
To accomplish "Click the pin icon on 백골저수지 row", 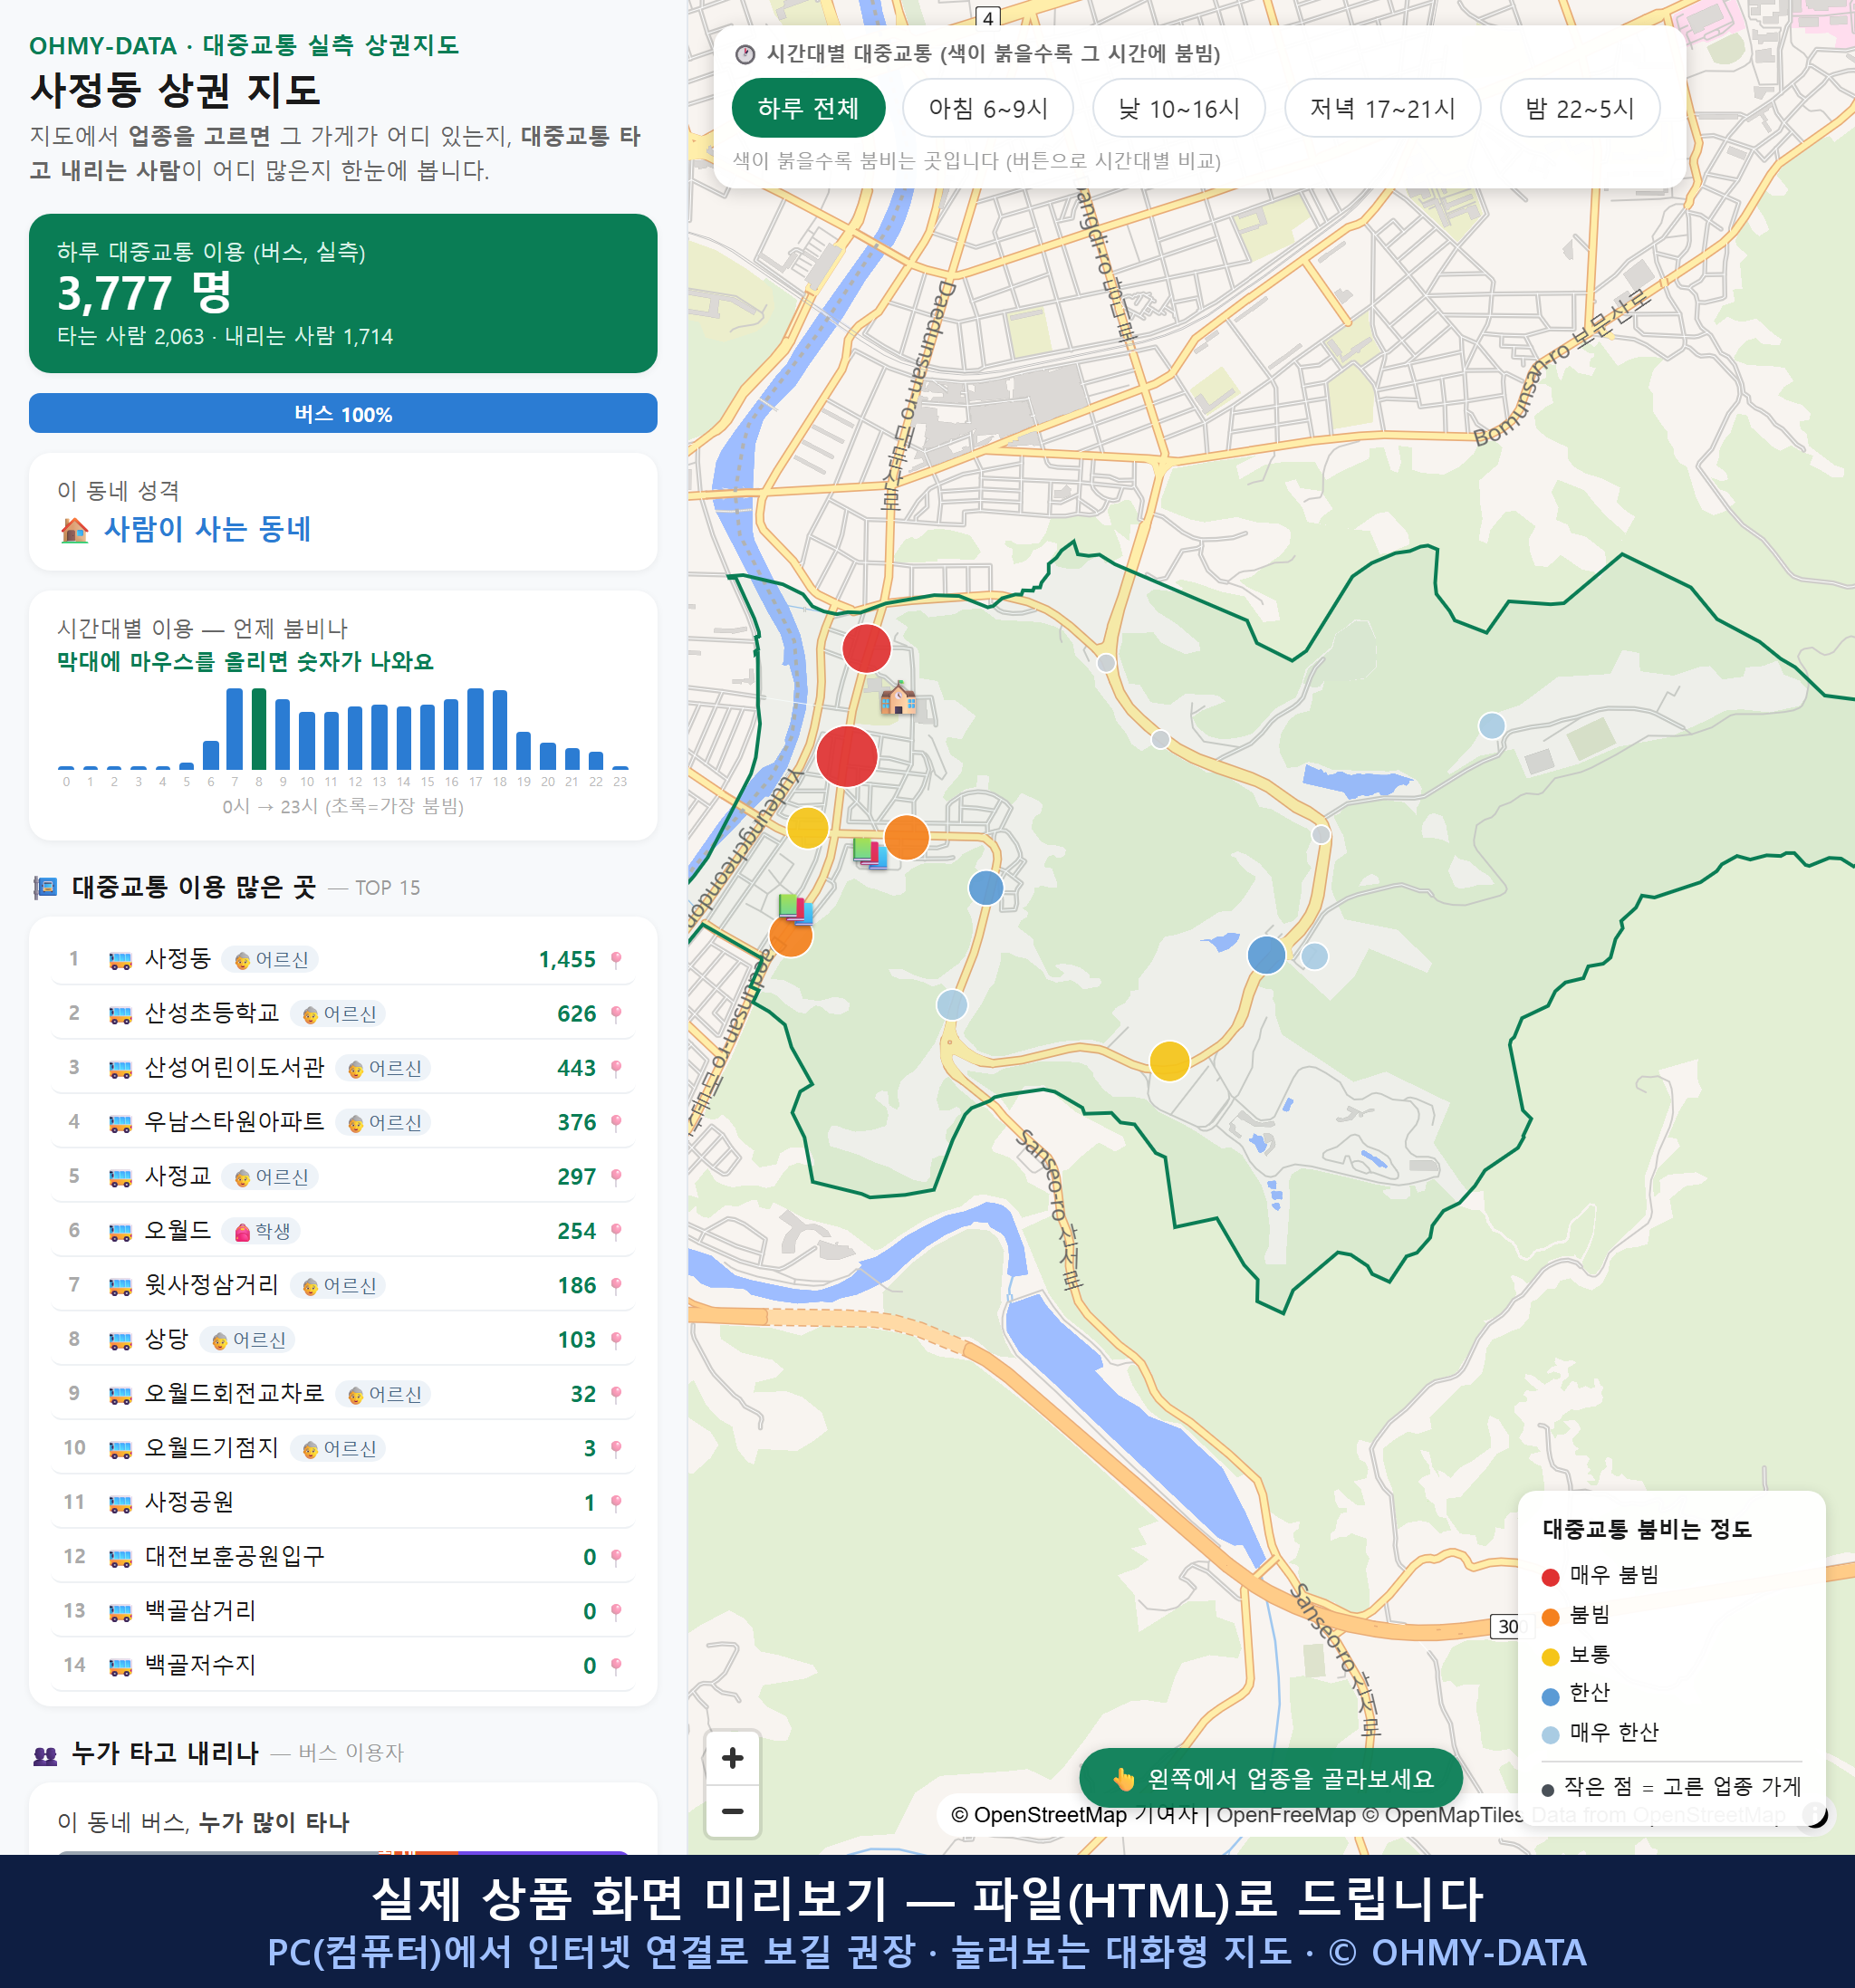I will (x=616, y=1666).
